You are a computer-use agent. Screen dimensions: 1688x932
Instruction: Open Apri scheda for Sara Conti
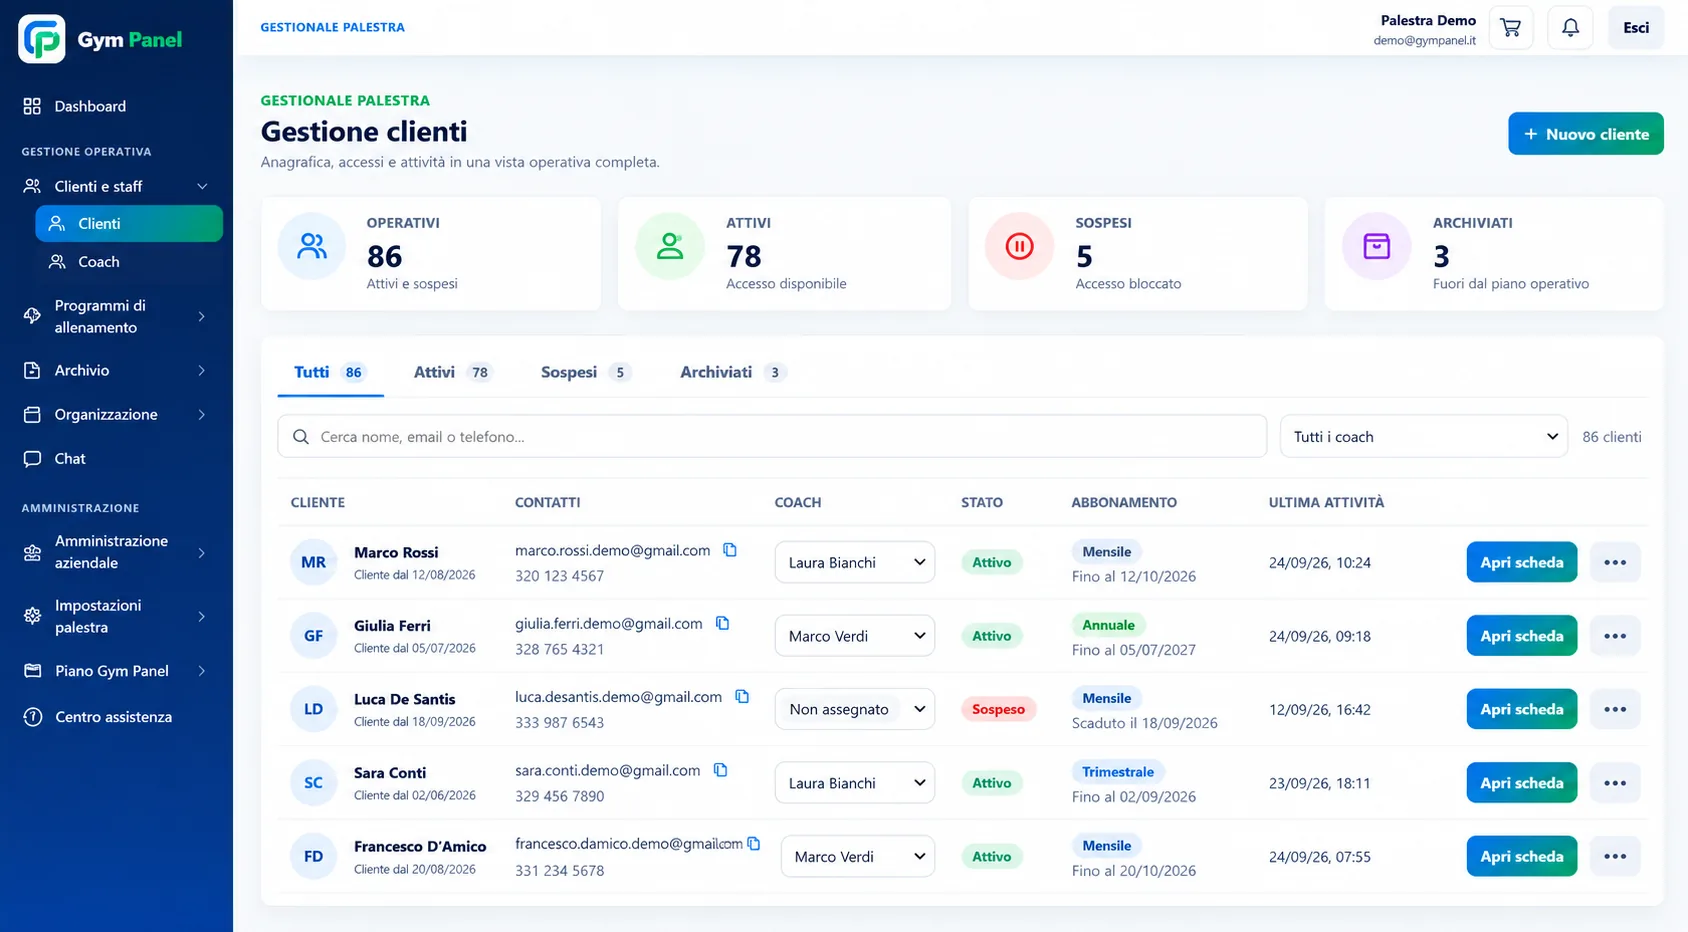[1521, 783]
